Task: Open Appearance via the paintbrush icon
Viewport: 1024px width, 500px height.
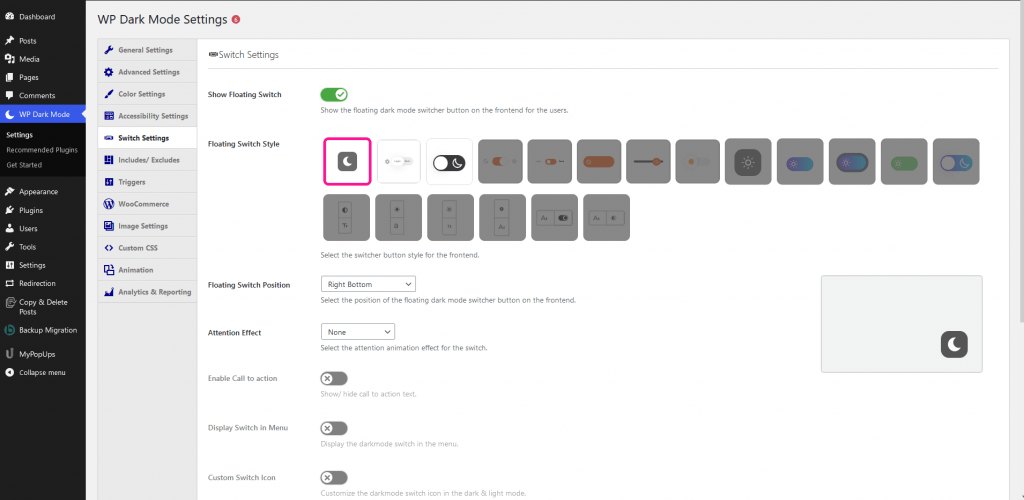Action: [x=9, y=192]
